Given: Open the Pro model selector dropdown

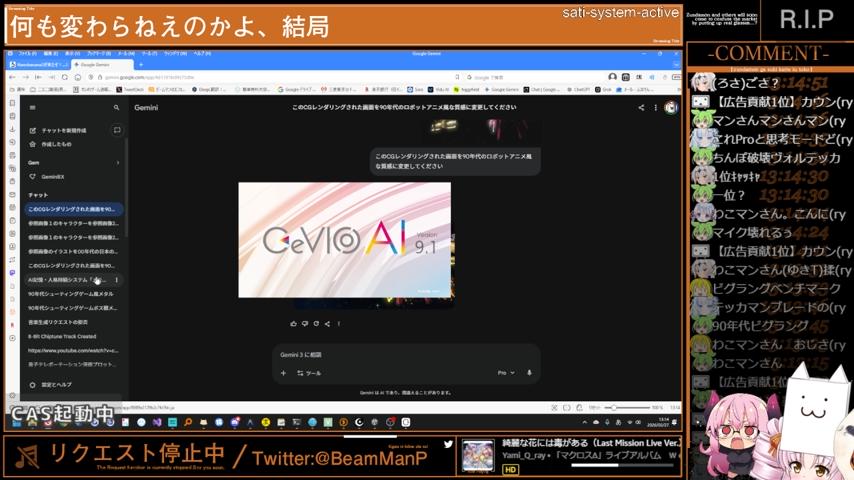Looking at the screenshot, I should (x=505, y=373).
